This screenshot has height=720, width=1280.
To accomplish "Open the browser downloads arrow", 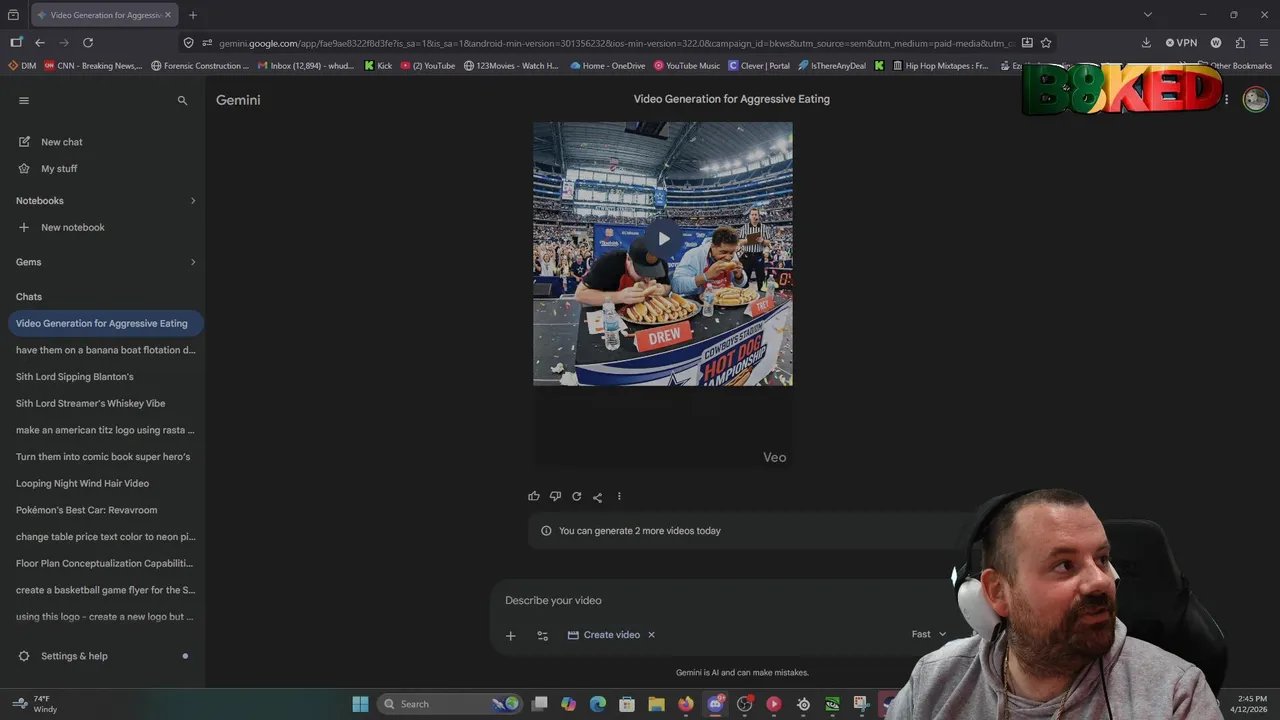I will point(1146,43).
